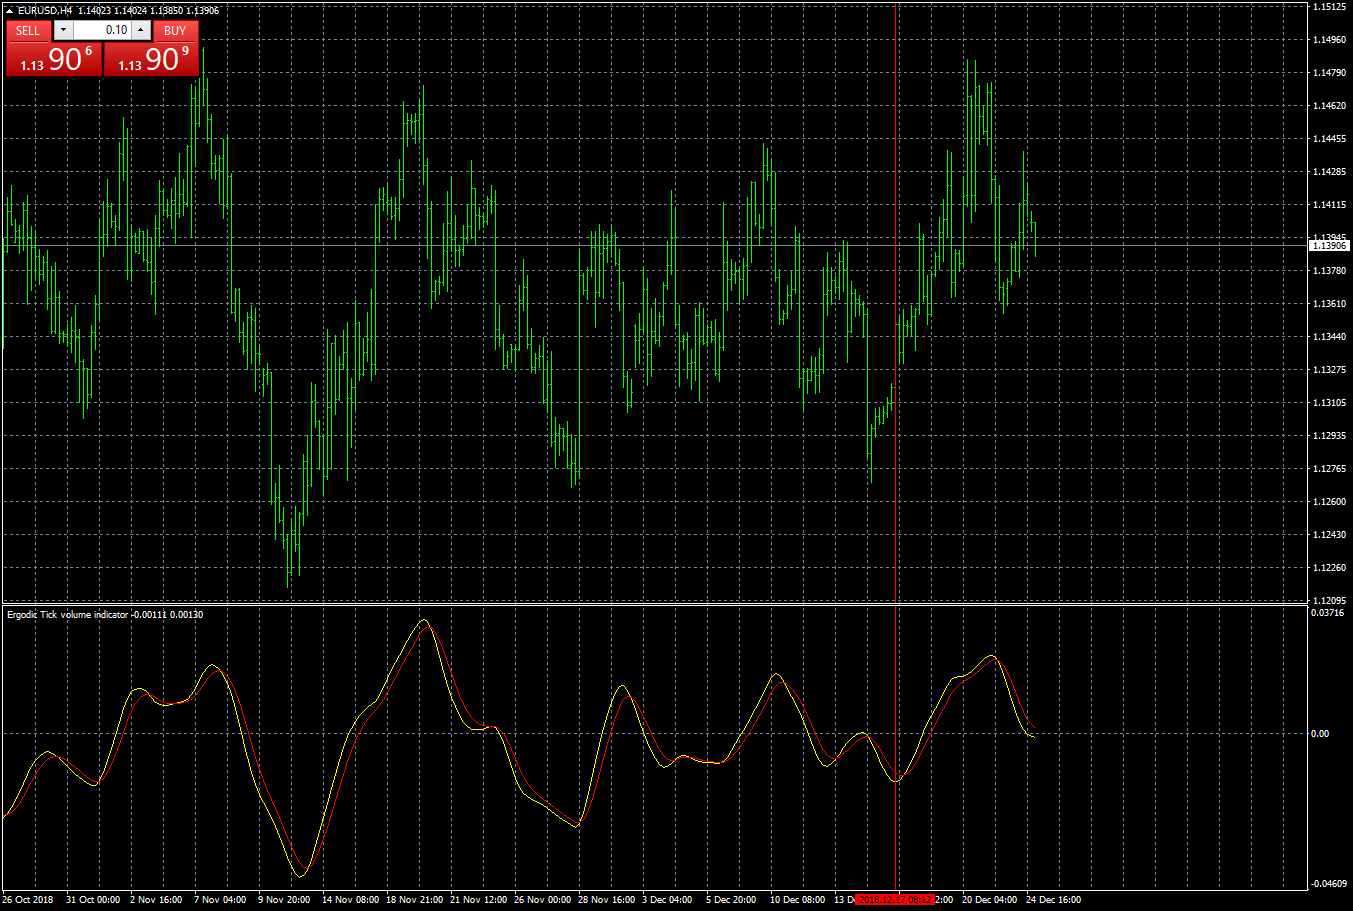Click the 0.10 volume input field

(102, 30)
